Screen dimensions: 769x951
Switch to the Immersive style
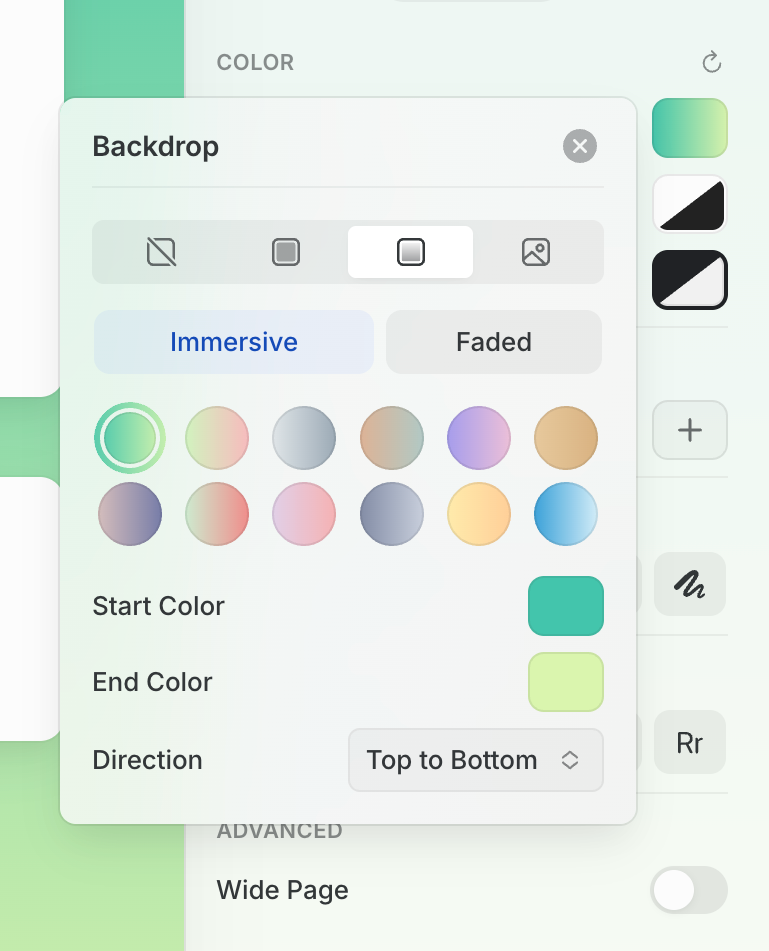click(234, 342)
